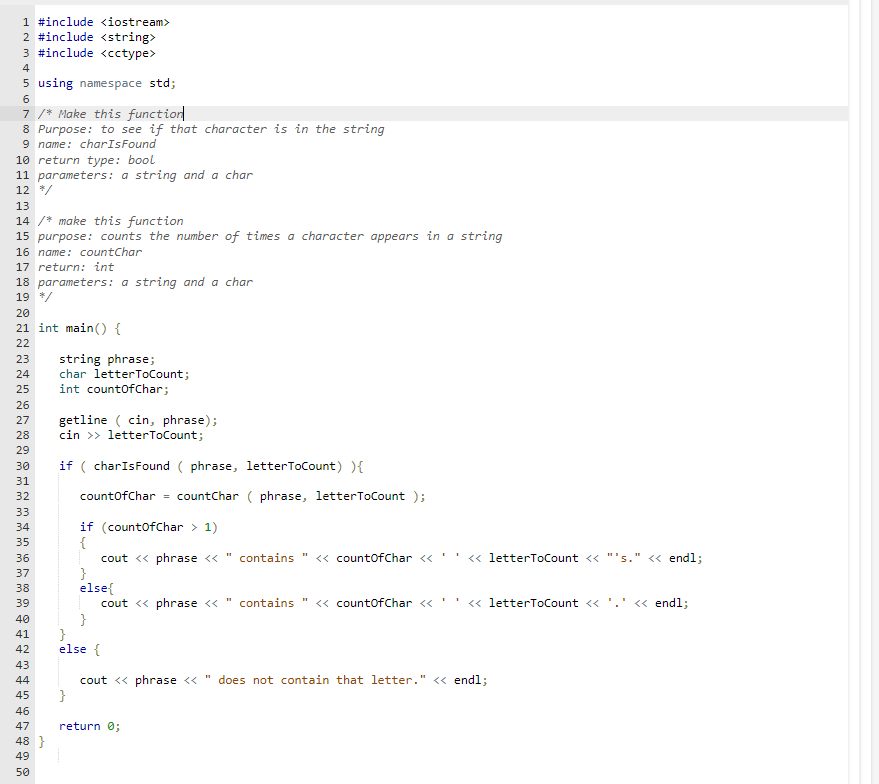
Task: Click 'using namespace std;' line
Action: click(107, 83)
